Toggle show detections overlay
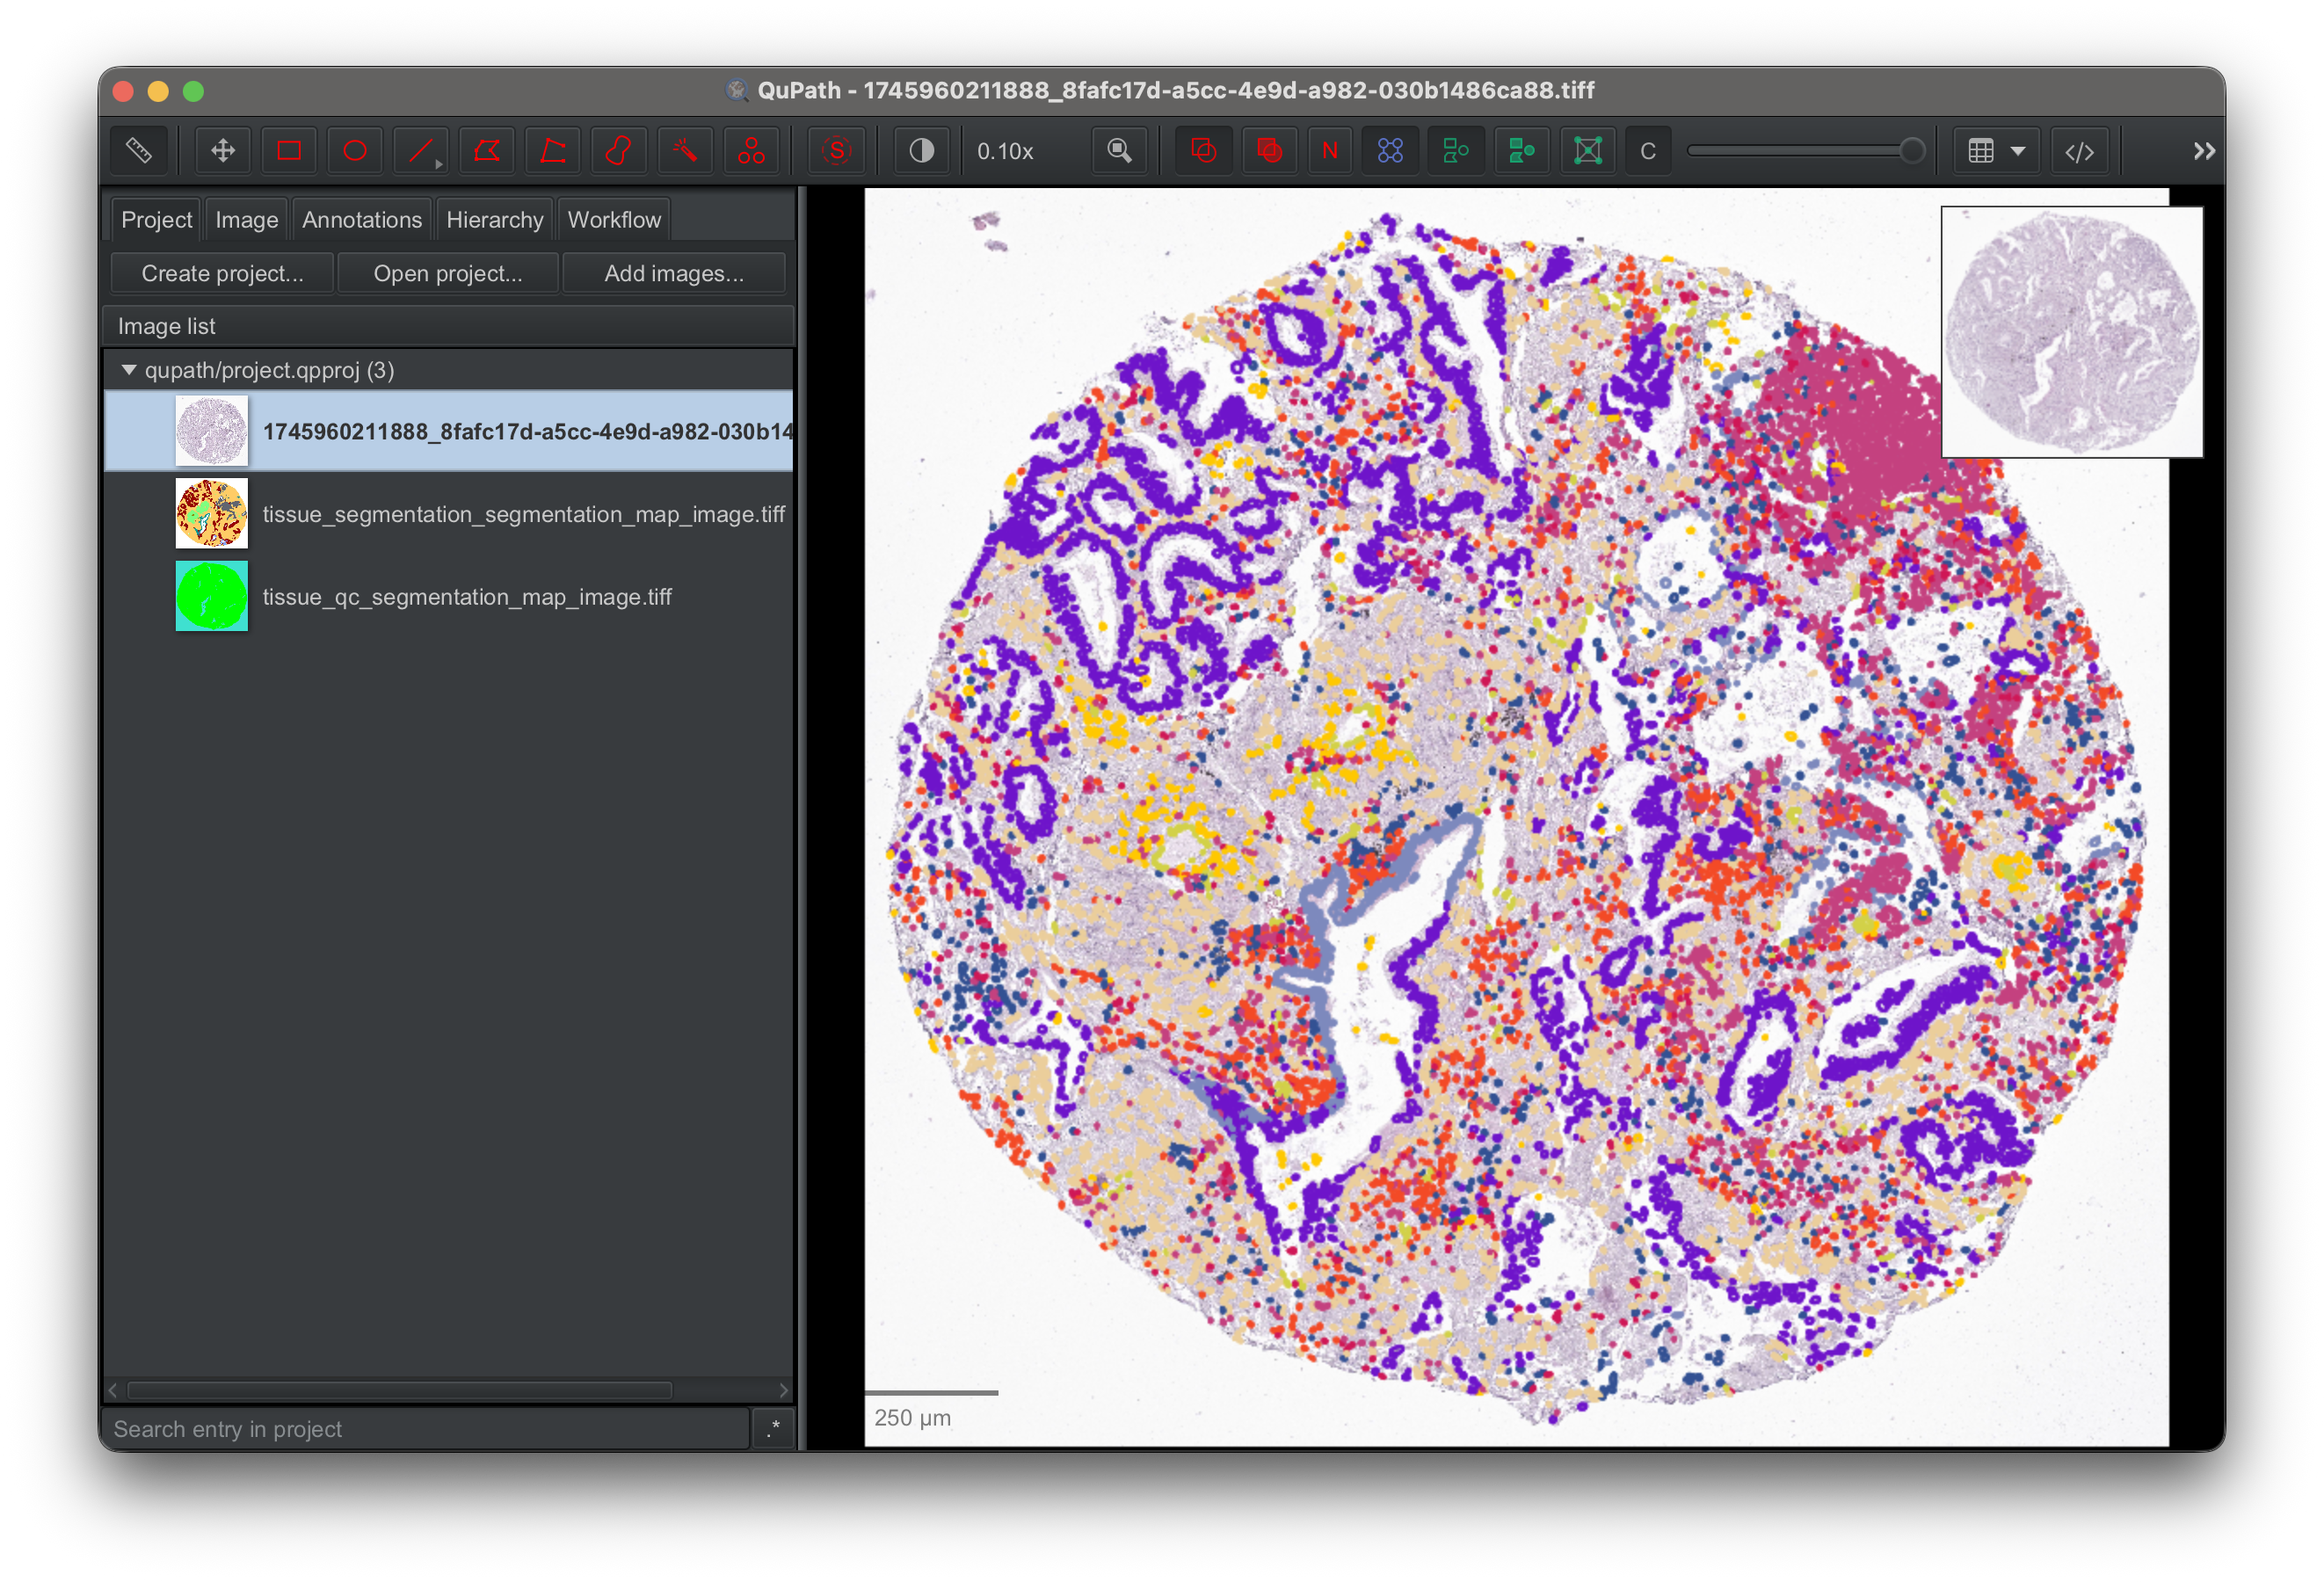The width and height of the screenshot is (2324, 1582). point(1456,151)
